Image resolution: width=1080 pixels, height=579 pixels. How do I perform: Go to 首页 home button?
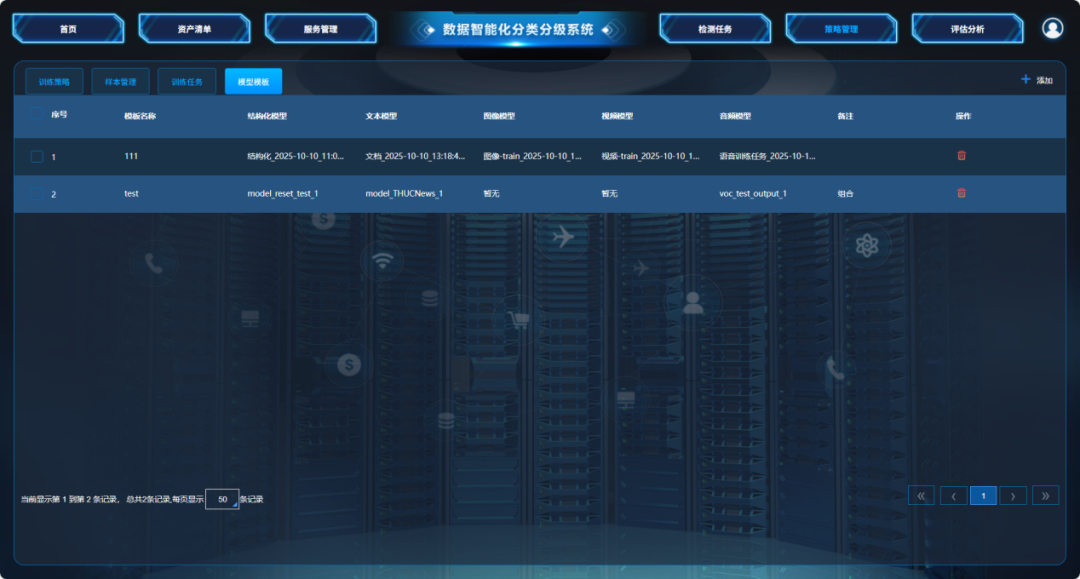(68, 29)
